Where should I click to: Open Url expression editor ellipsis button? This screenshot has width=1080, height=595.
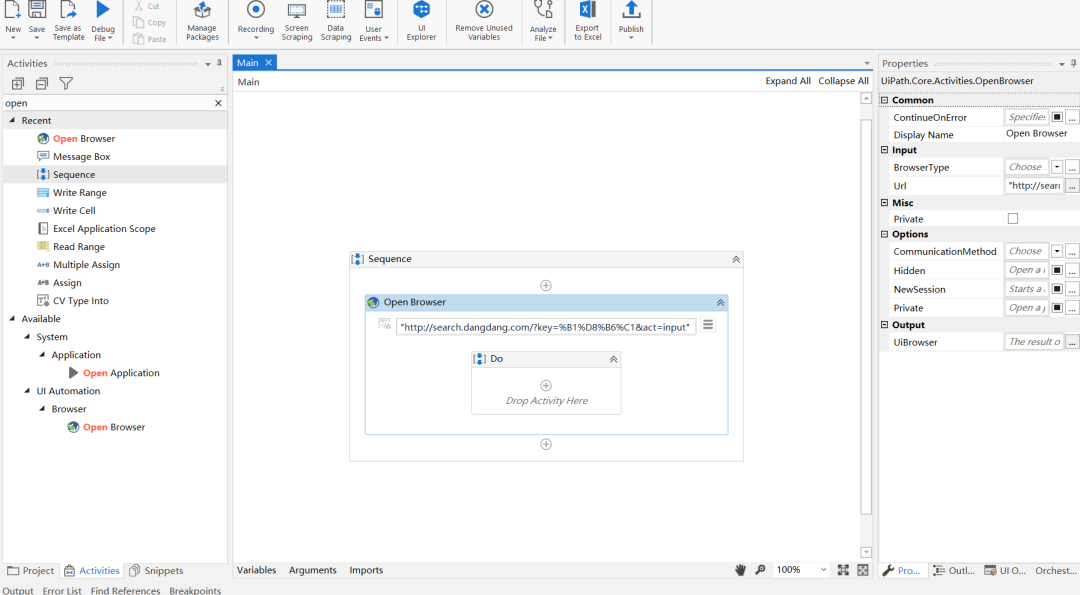click(1072, 185)
